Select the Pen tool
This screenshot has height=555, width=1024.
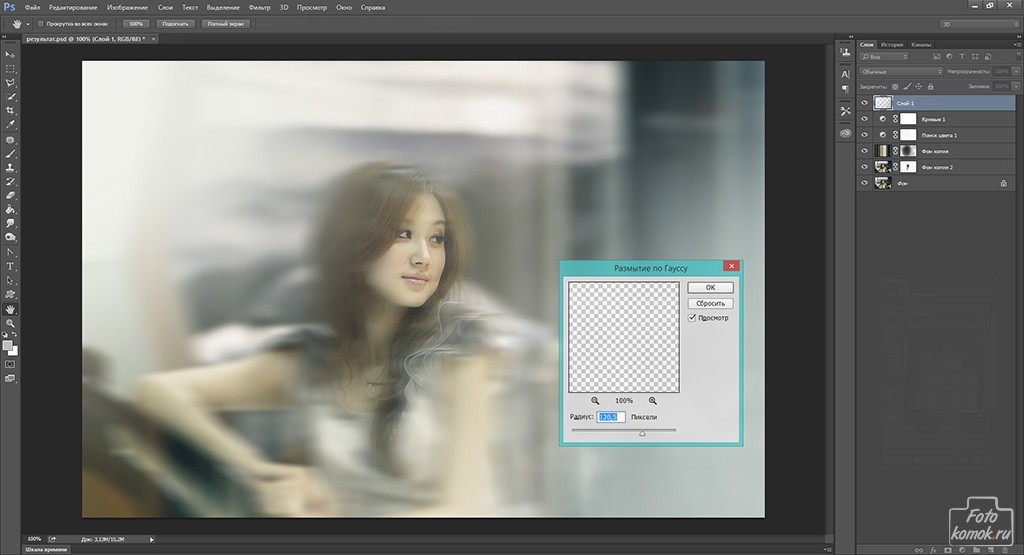(x=10, y=252)
